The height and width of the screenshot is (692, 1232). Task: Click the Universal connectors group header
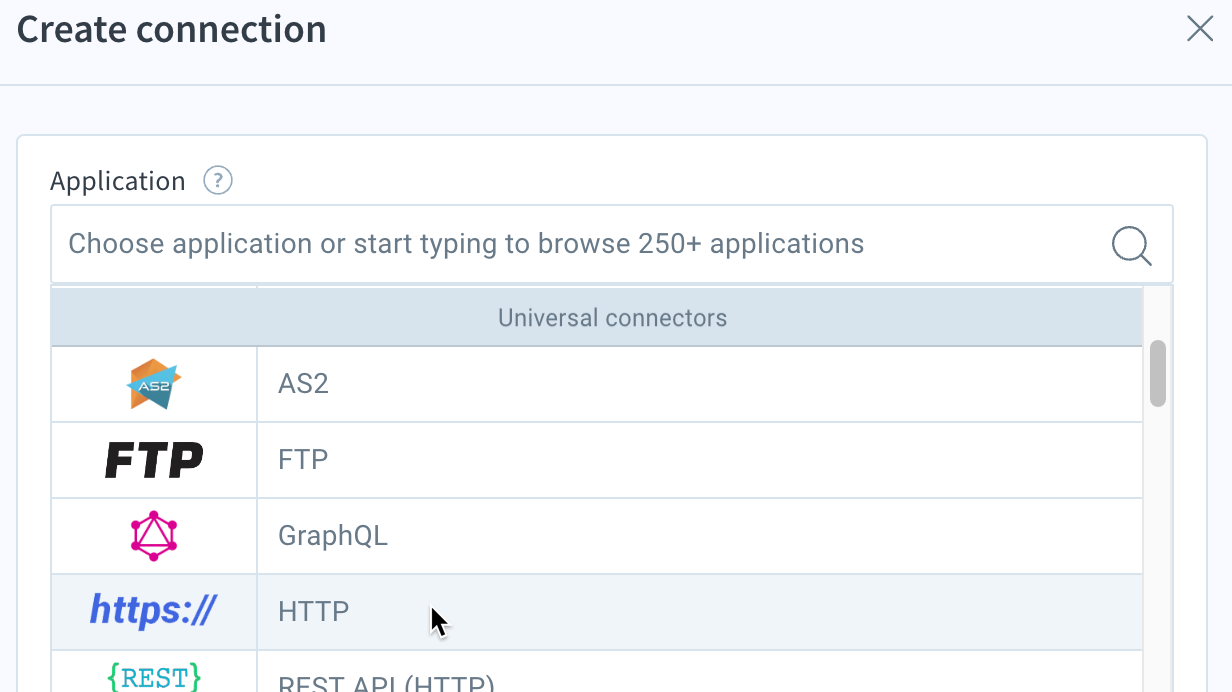612,318
